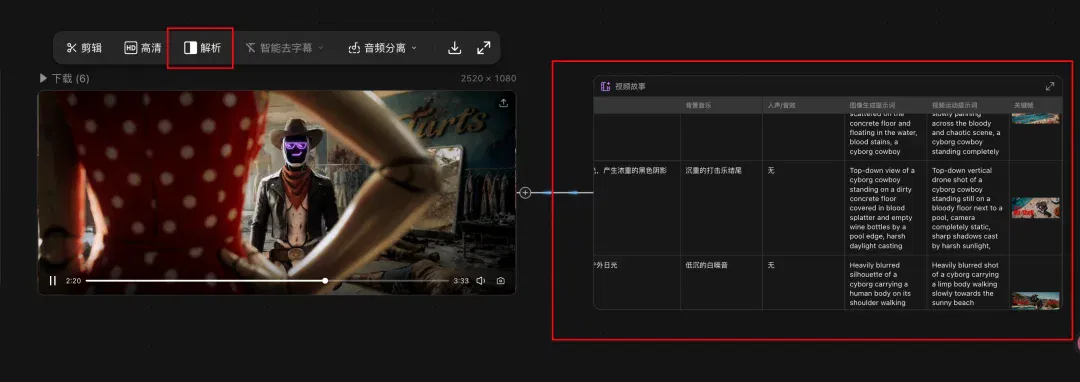Click the 'Top-down vertical drone shot' prompt cell
The height and width of the screenshot is (382, 1080).
967,208
